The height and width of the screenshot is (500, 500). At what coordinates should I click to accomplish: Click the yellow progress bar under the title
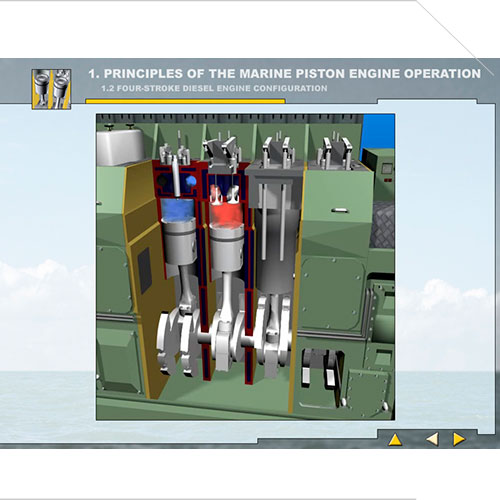(185, 101)
